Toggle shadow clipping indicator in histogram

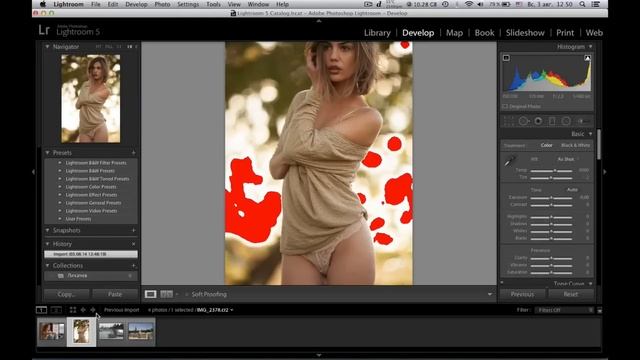(x=506, y=58)
